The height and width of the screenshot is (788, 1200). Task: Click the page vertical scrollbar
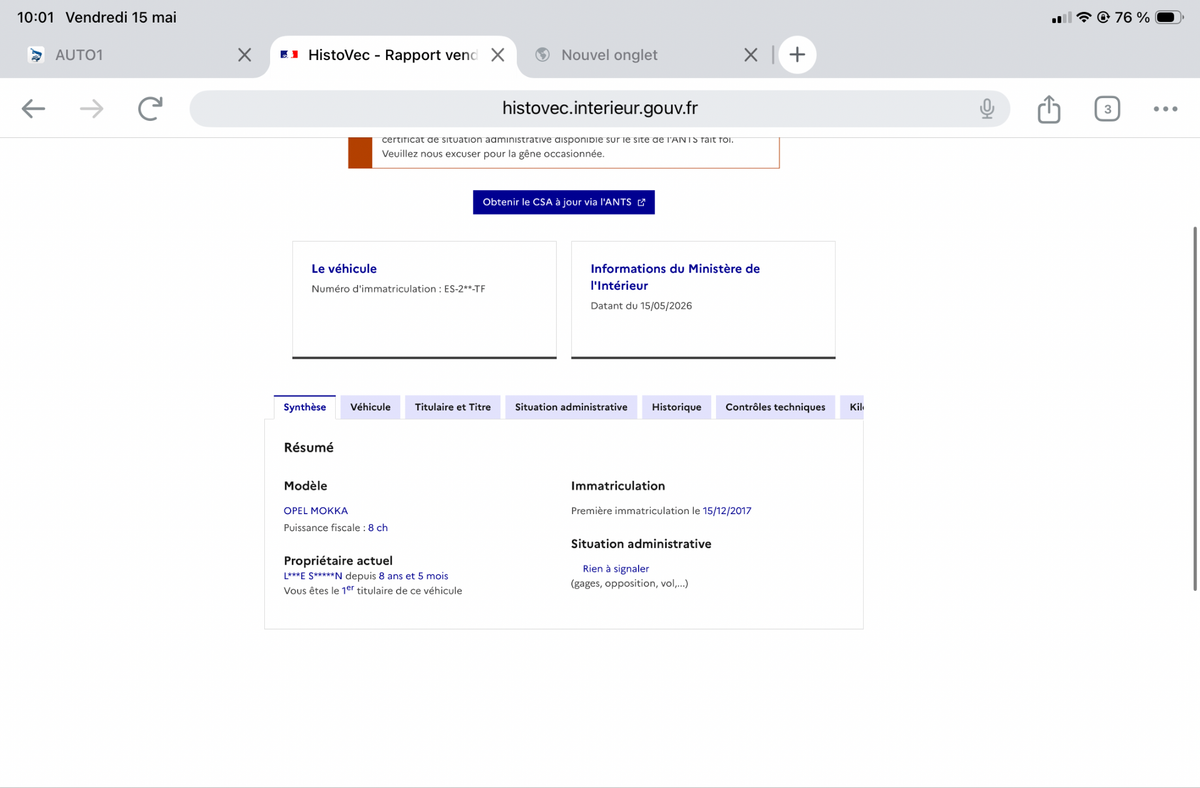pyautogui.click(x=1195, y=408)
